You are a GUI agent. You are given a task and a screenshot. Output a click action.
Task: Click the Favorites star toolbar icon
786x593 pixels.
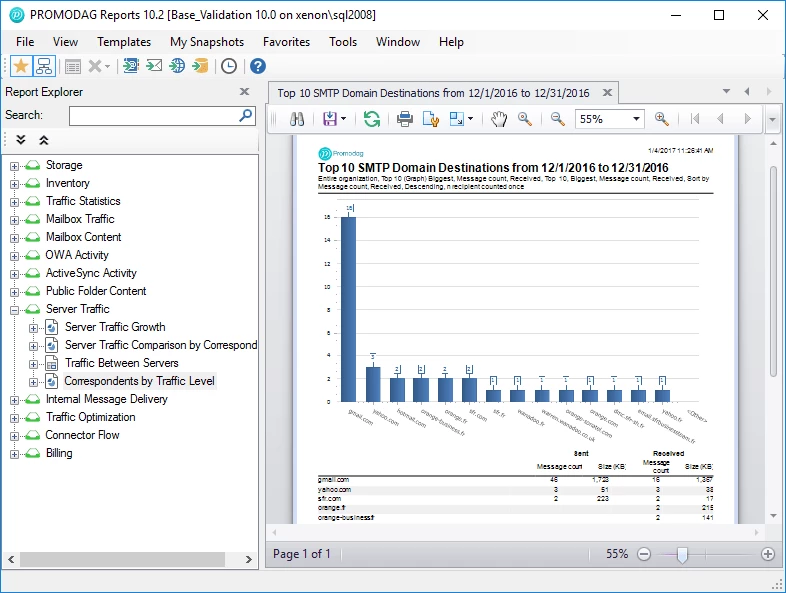21,66
